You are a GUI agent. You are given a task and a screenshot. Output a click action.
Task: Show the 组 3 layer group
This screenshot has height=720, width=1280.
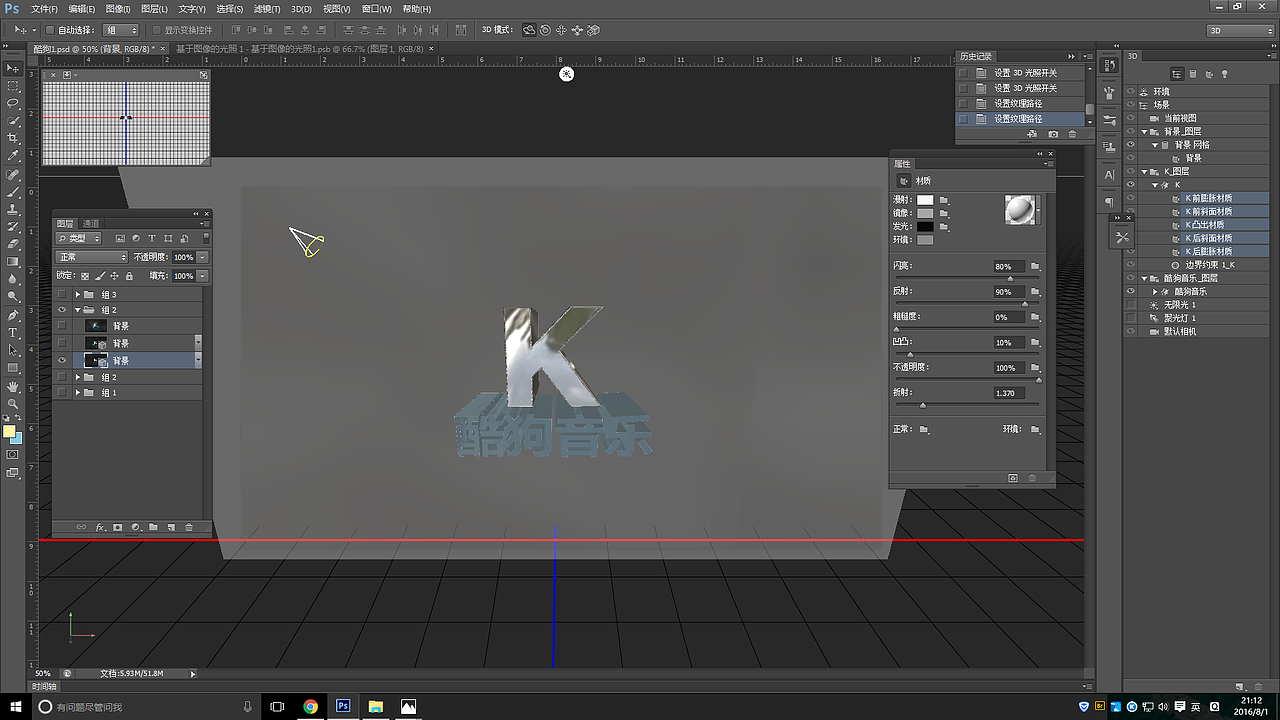[62, 295]
